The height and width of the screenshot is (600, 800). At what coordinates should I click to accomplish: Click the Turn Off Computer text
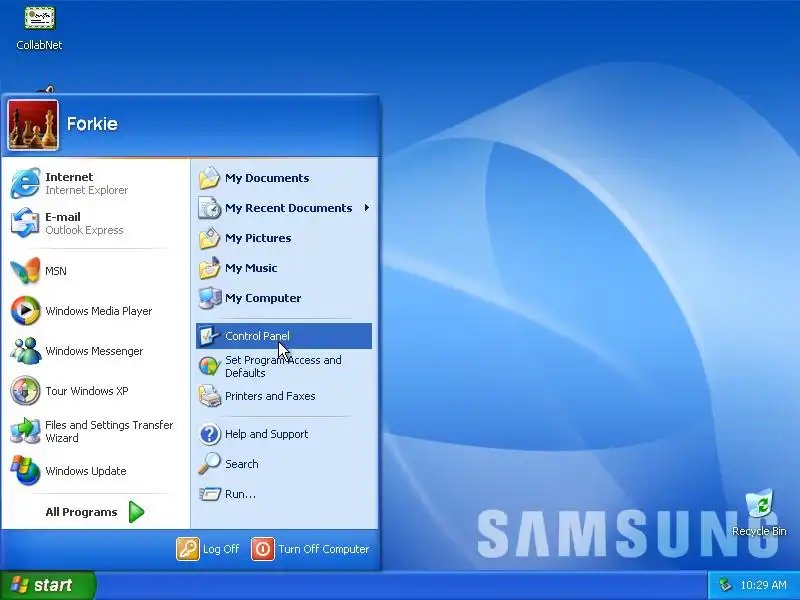[x=323, y=549]
